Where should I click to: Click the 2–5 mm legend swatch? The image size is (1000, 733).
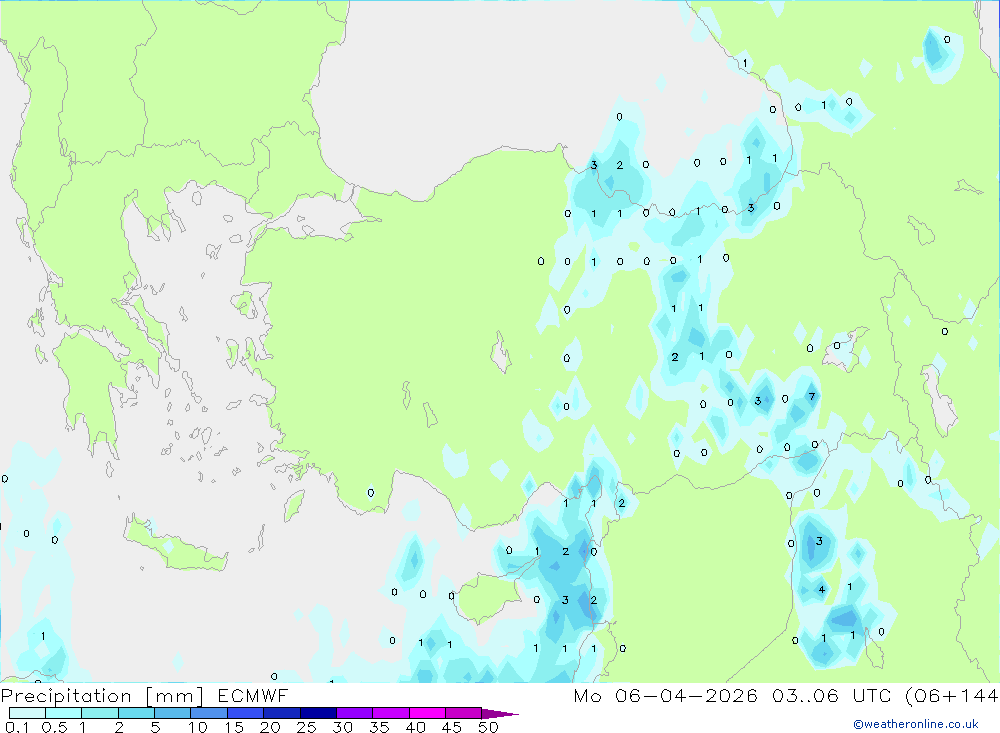coord(136,713)
